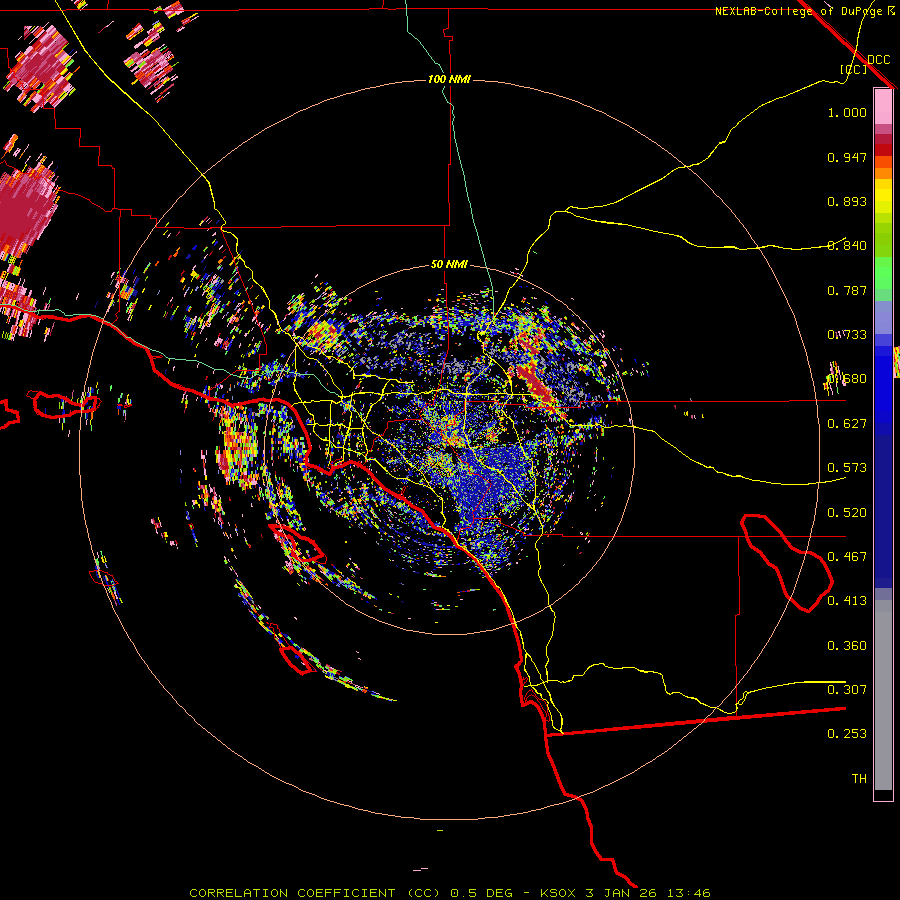Select the 0.947 scale value
Viewport: 900px width, 900px height.
tap(847, 157)
